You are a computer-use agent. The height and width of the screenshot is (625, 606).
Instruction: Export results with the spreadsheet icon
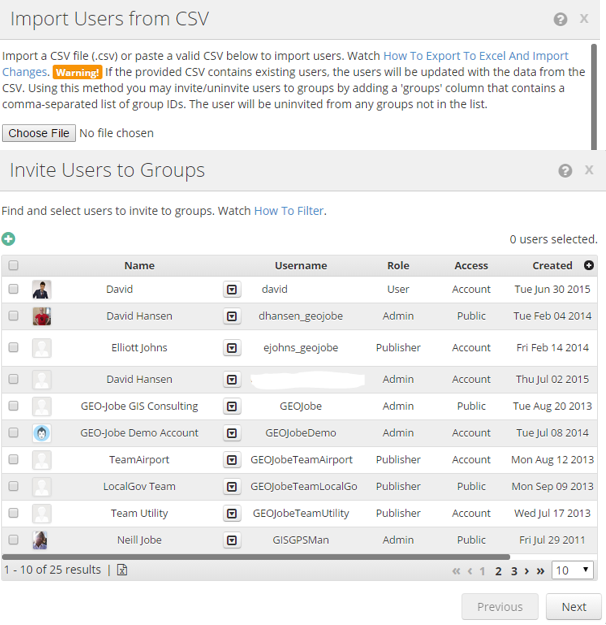(123, 570)
